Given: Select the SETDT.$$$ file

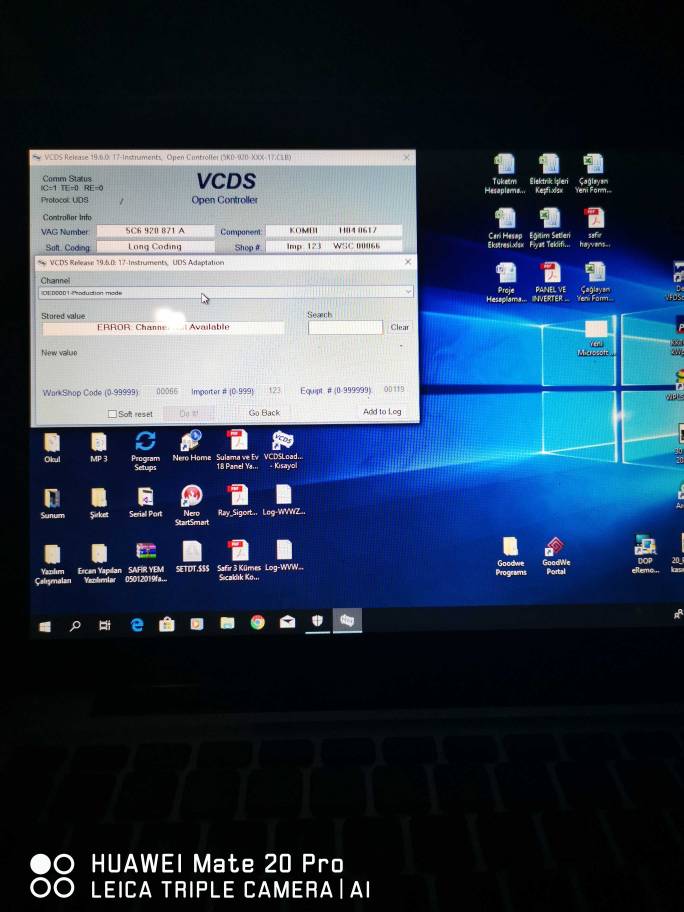Looking at the screenshot, I should [192, 557].
